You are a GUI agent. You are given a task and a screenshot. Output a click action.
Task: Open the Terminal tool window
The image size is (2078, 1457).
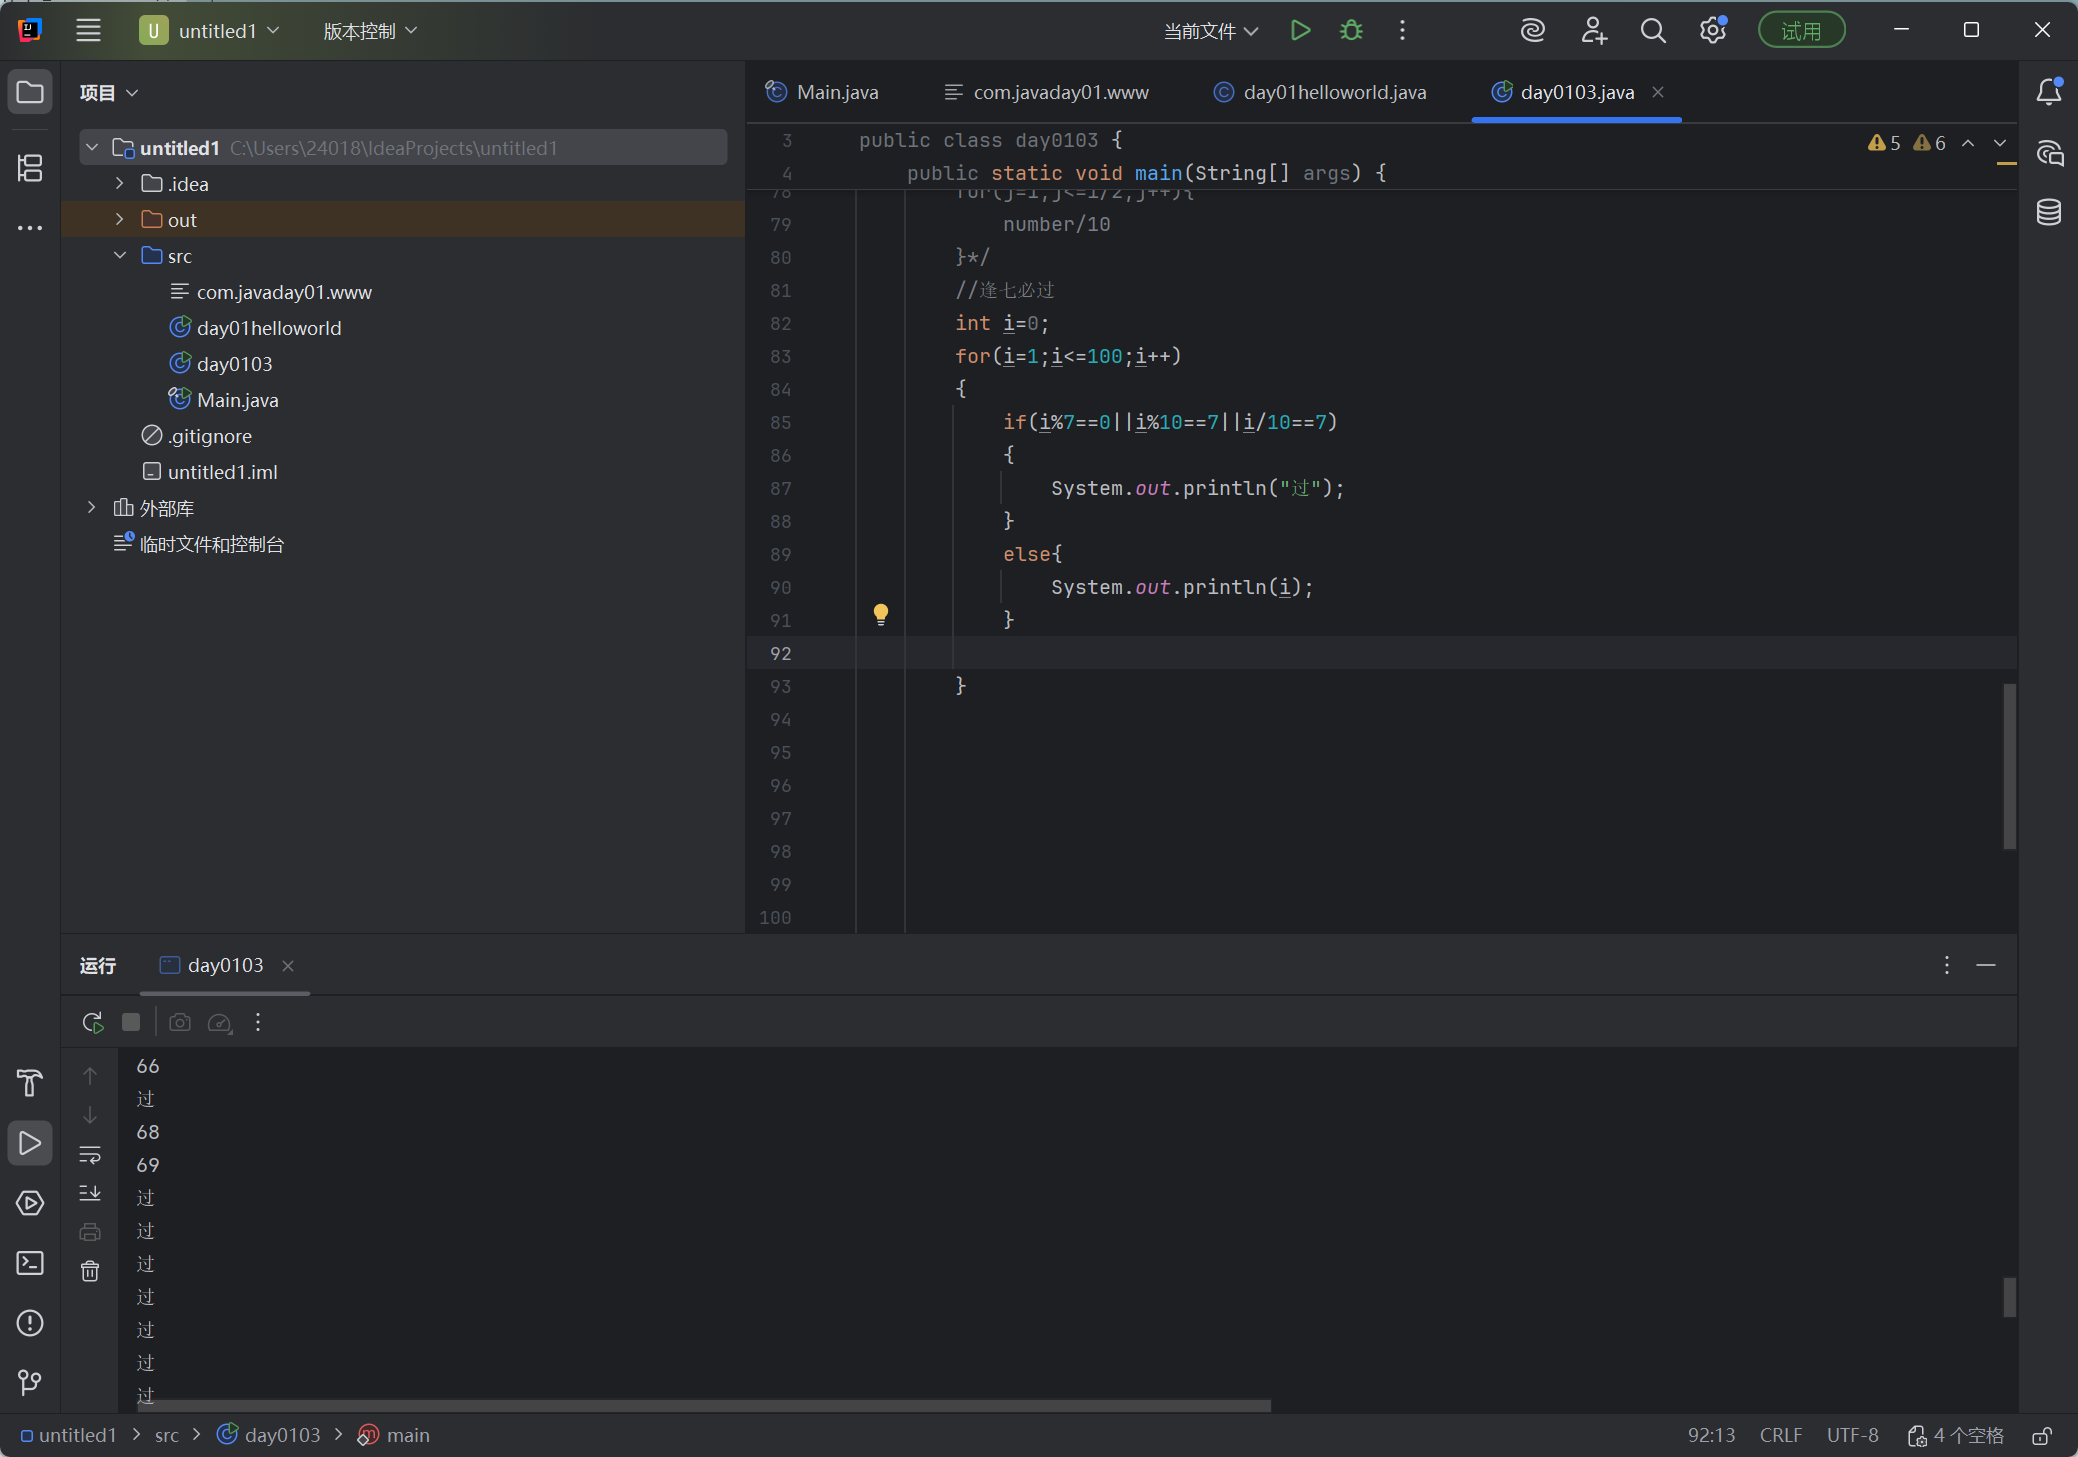[x=30, y=1263]
